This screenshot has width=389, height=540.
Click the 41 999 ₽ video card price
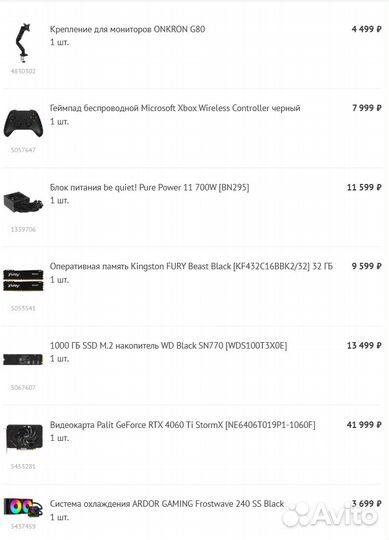tap(364, 425)
